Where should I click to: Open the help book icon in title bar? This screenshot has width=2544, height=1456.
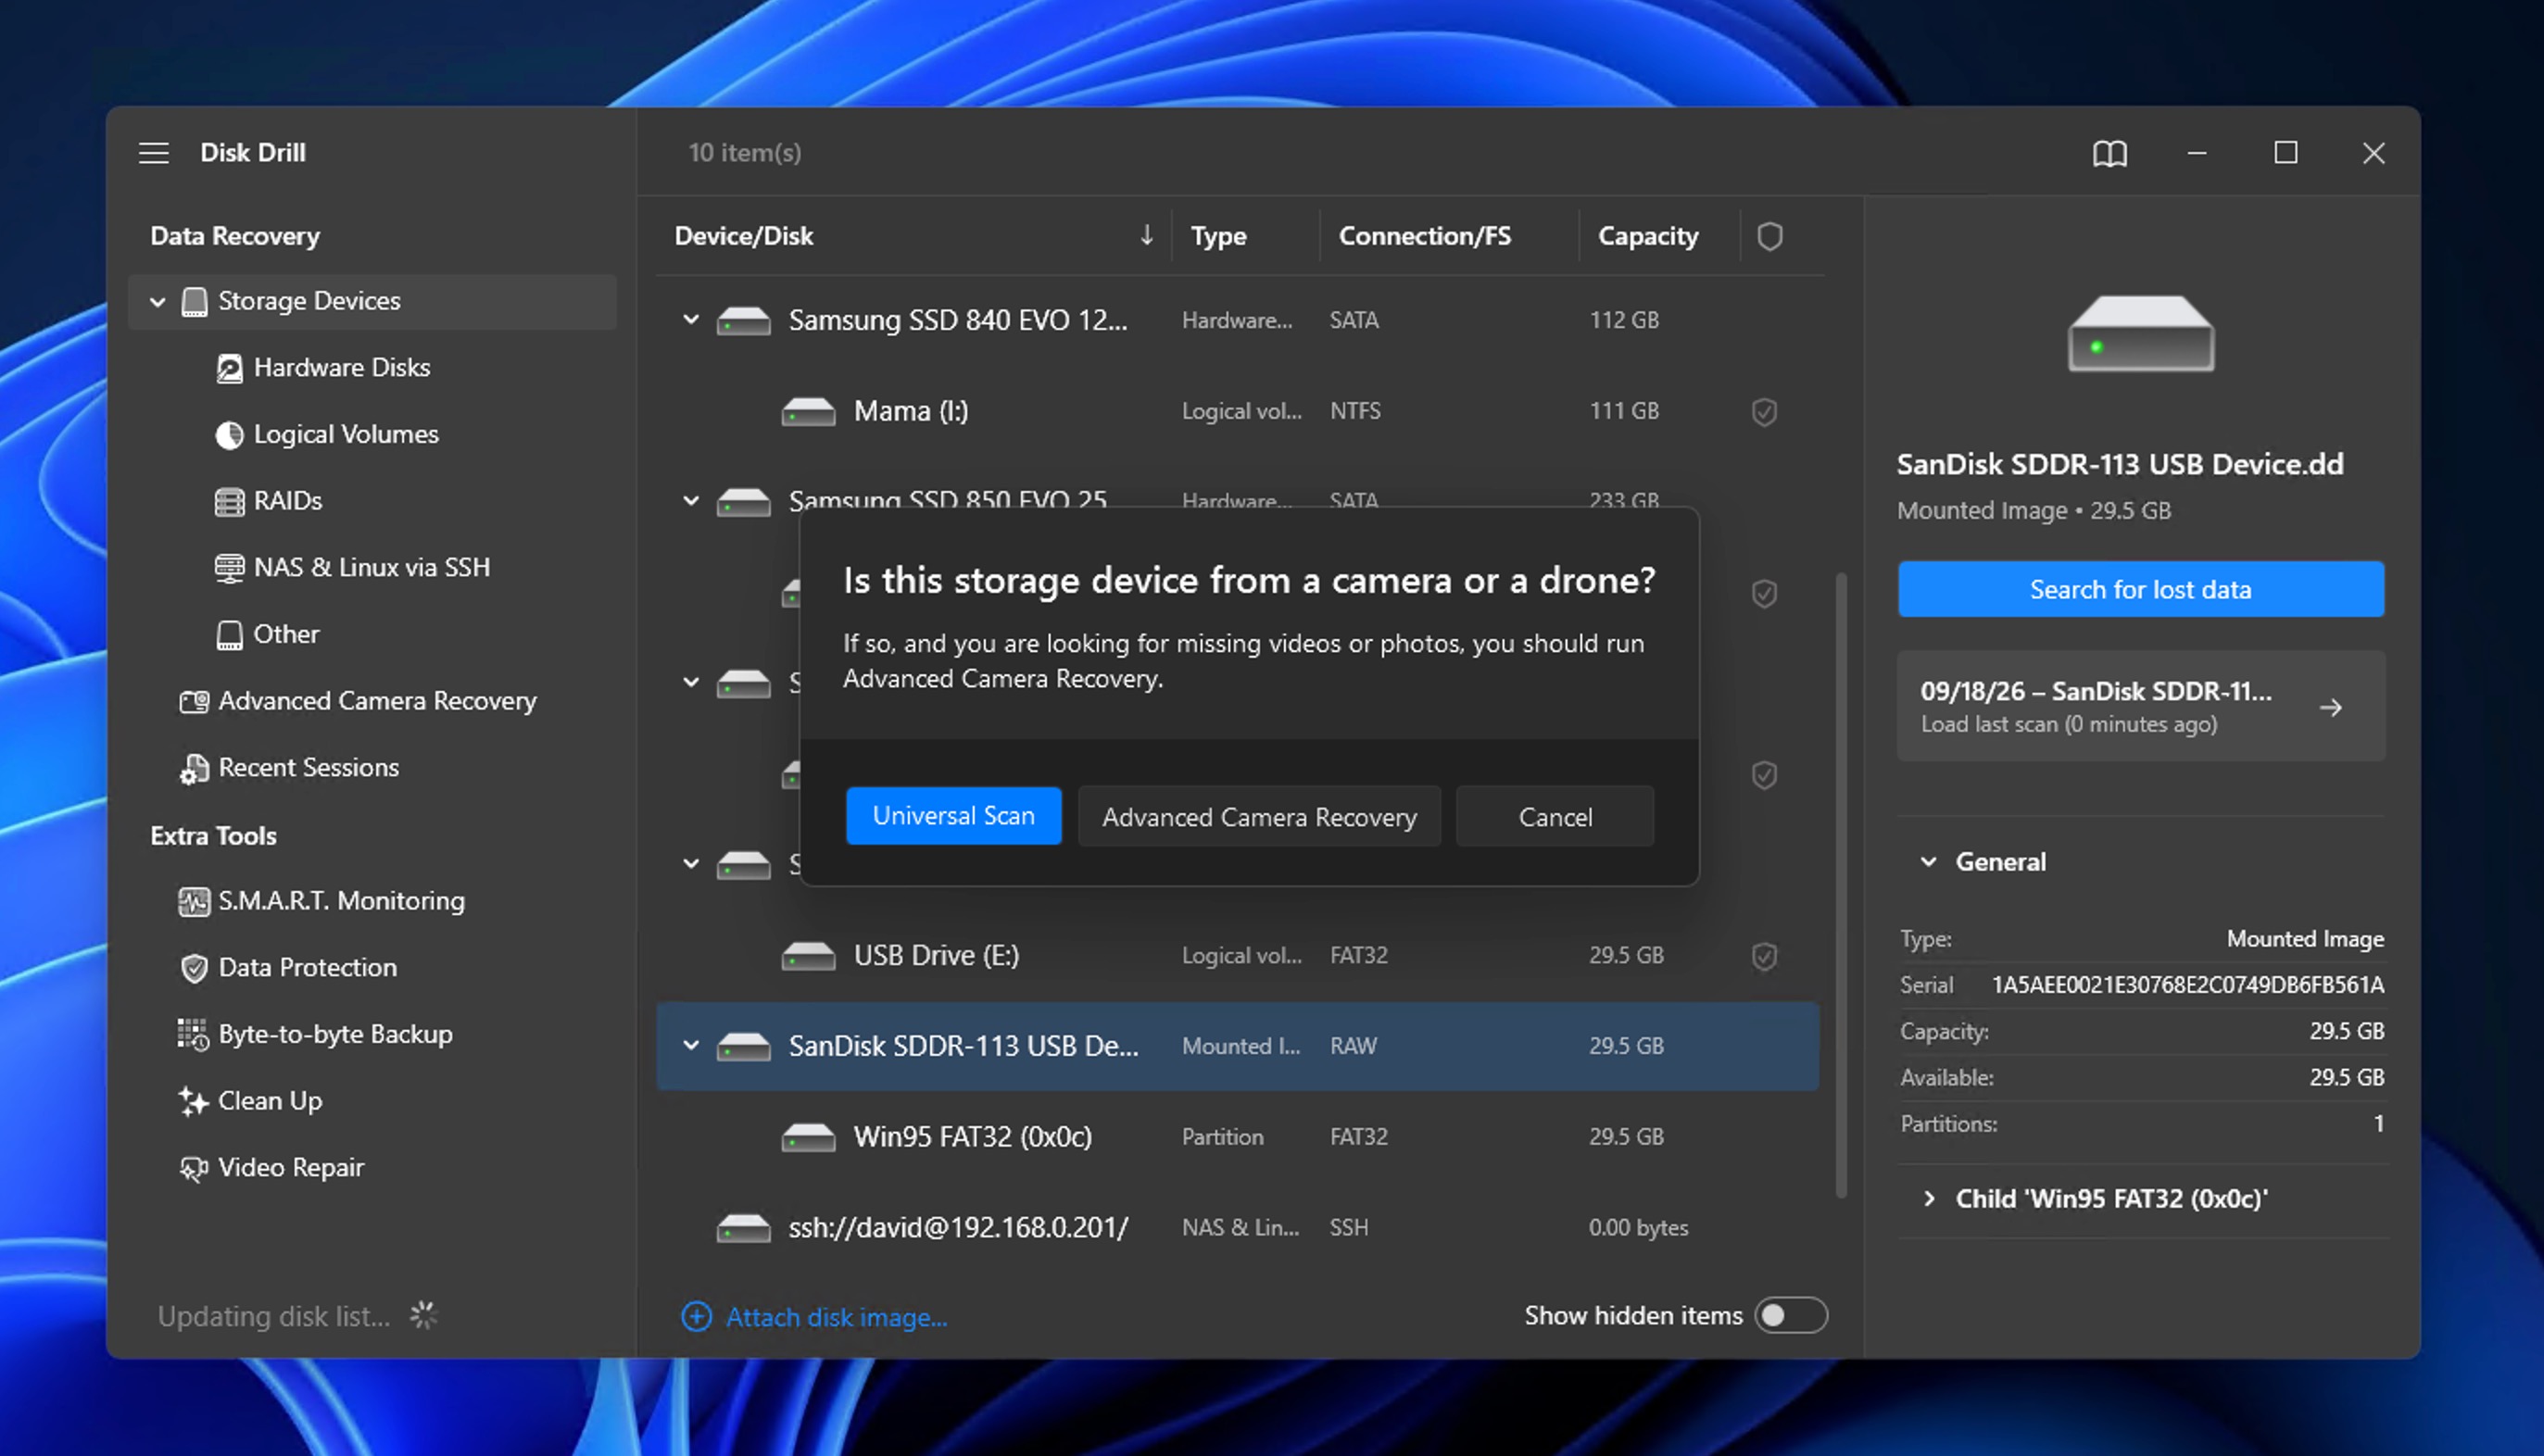click(x=2109, y=153)
